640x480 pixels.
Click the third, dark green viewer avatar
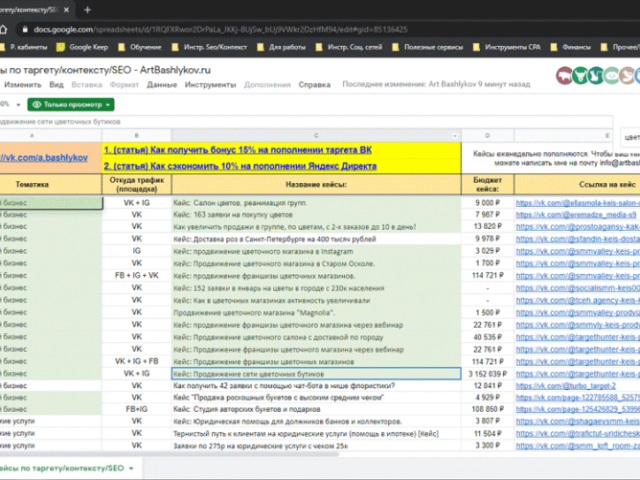(x=596, y=76)
